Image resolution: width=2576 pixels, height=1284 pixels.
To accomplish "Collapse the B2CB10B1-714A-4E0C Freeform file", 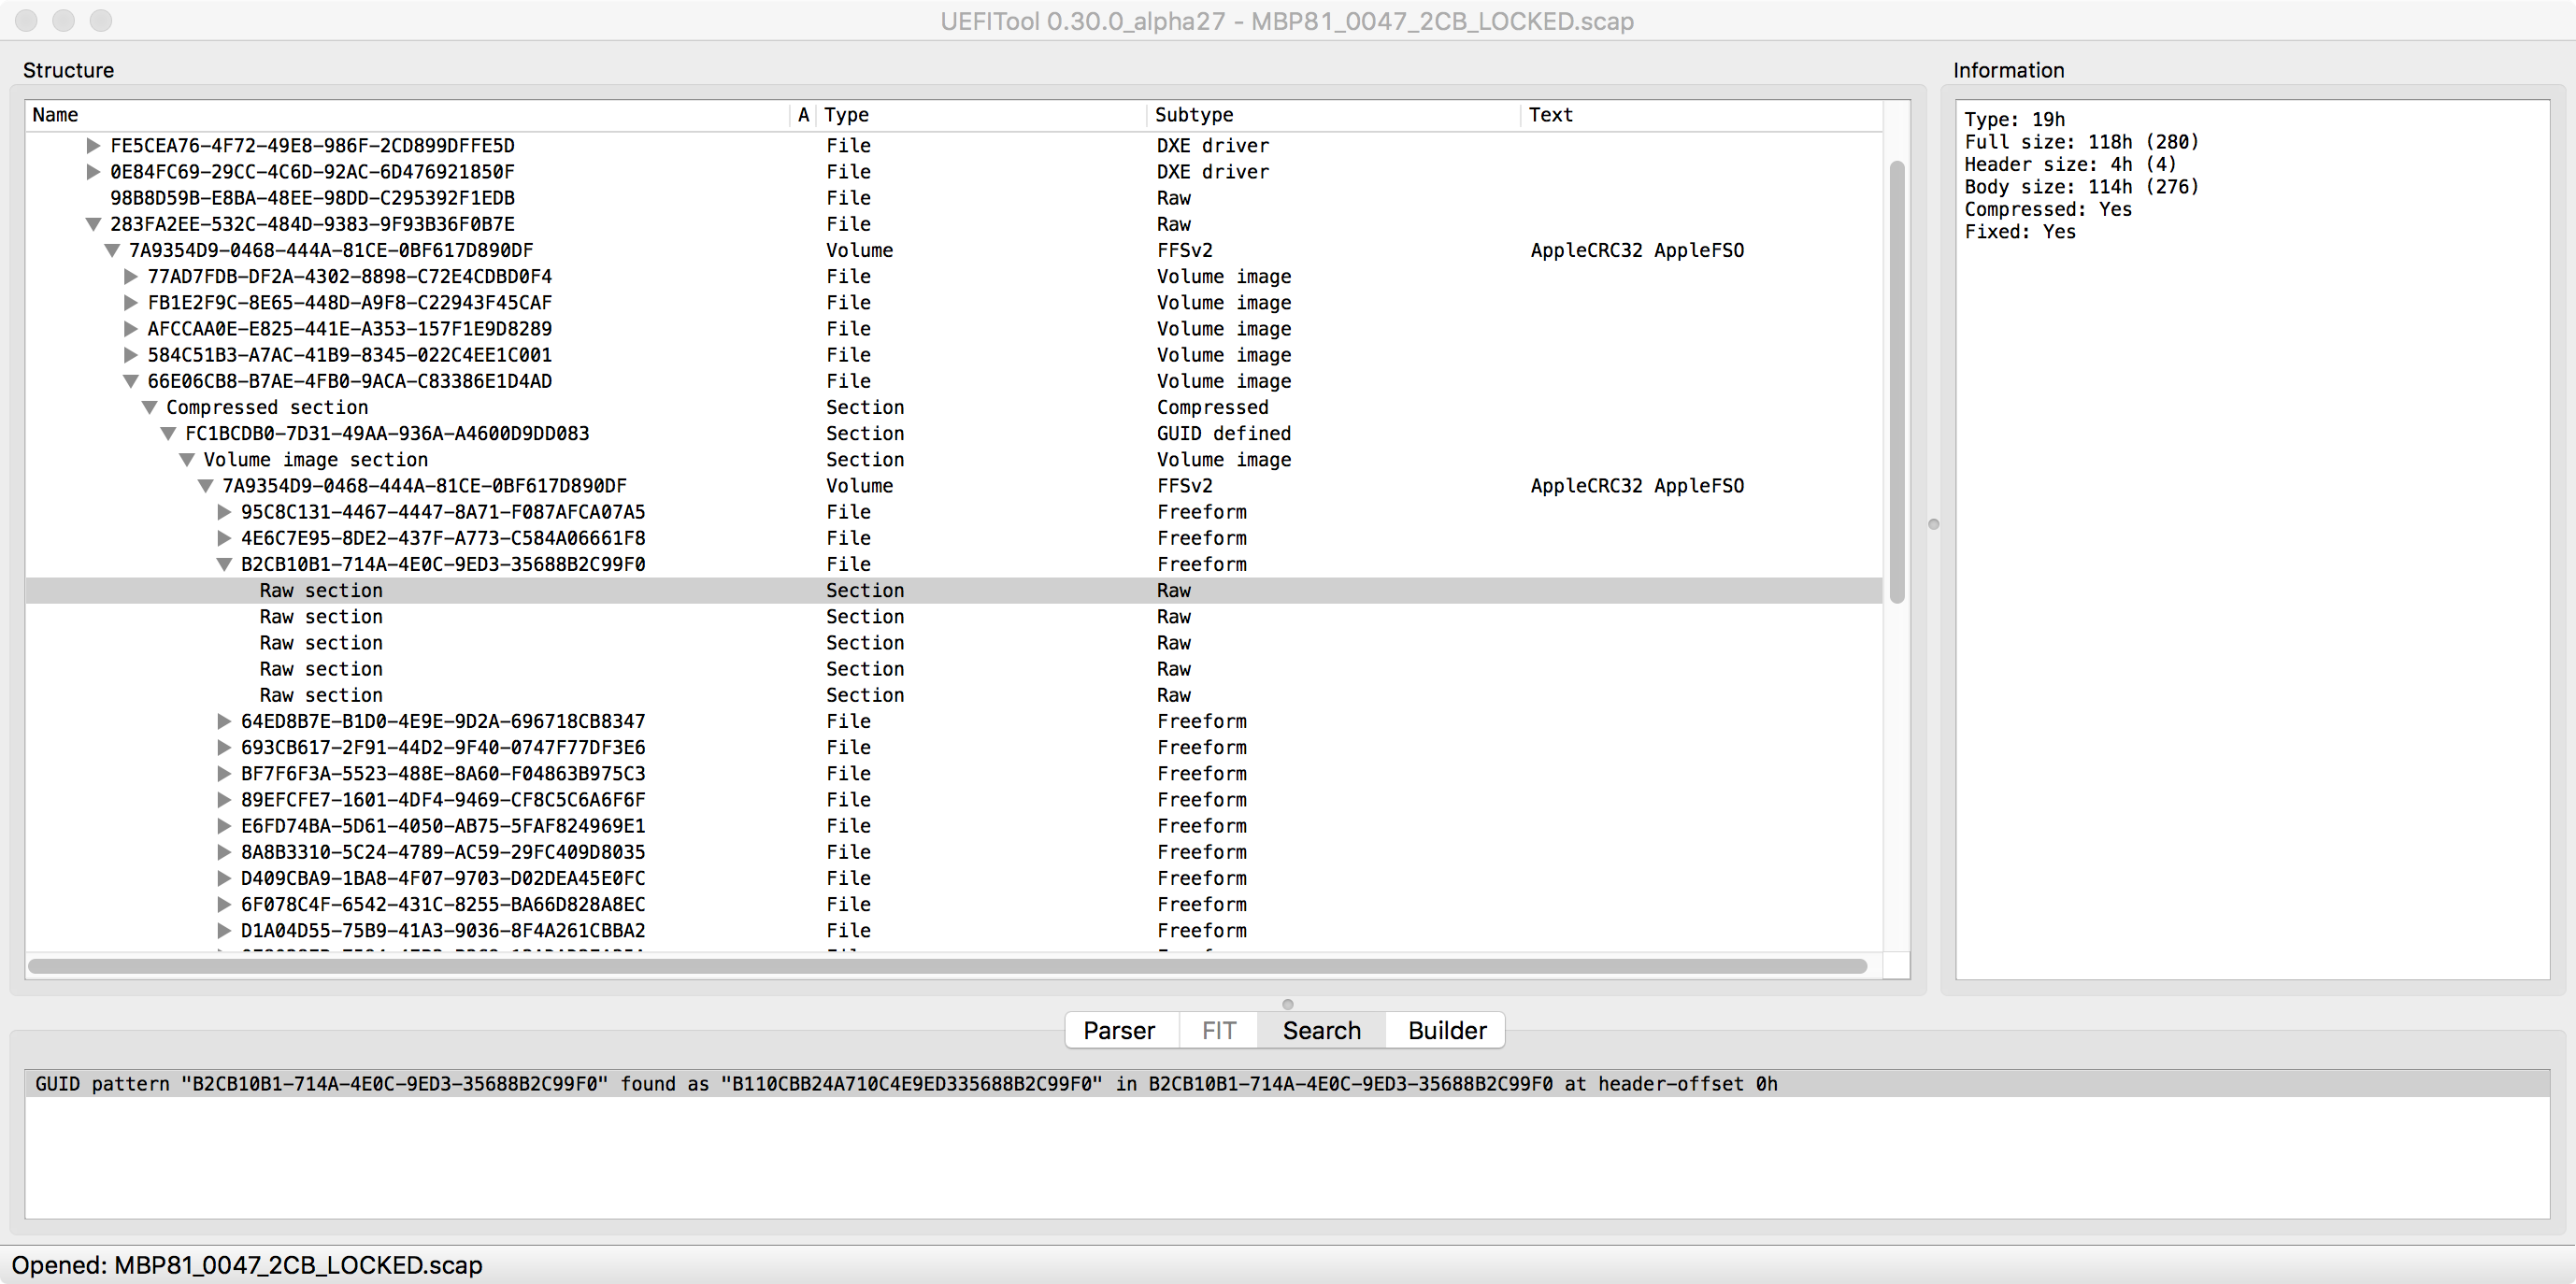I will (224, 564).
